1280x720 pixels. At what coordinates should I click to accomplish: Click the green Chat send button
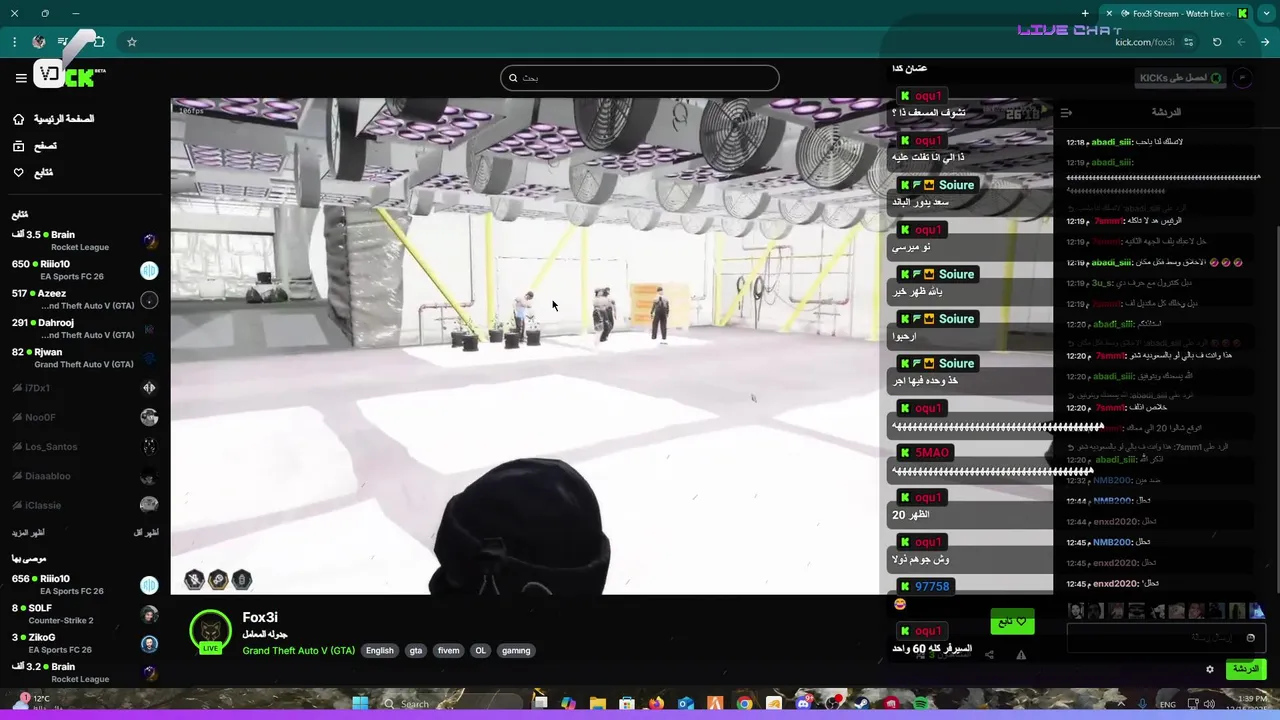1245,669
